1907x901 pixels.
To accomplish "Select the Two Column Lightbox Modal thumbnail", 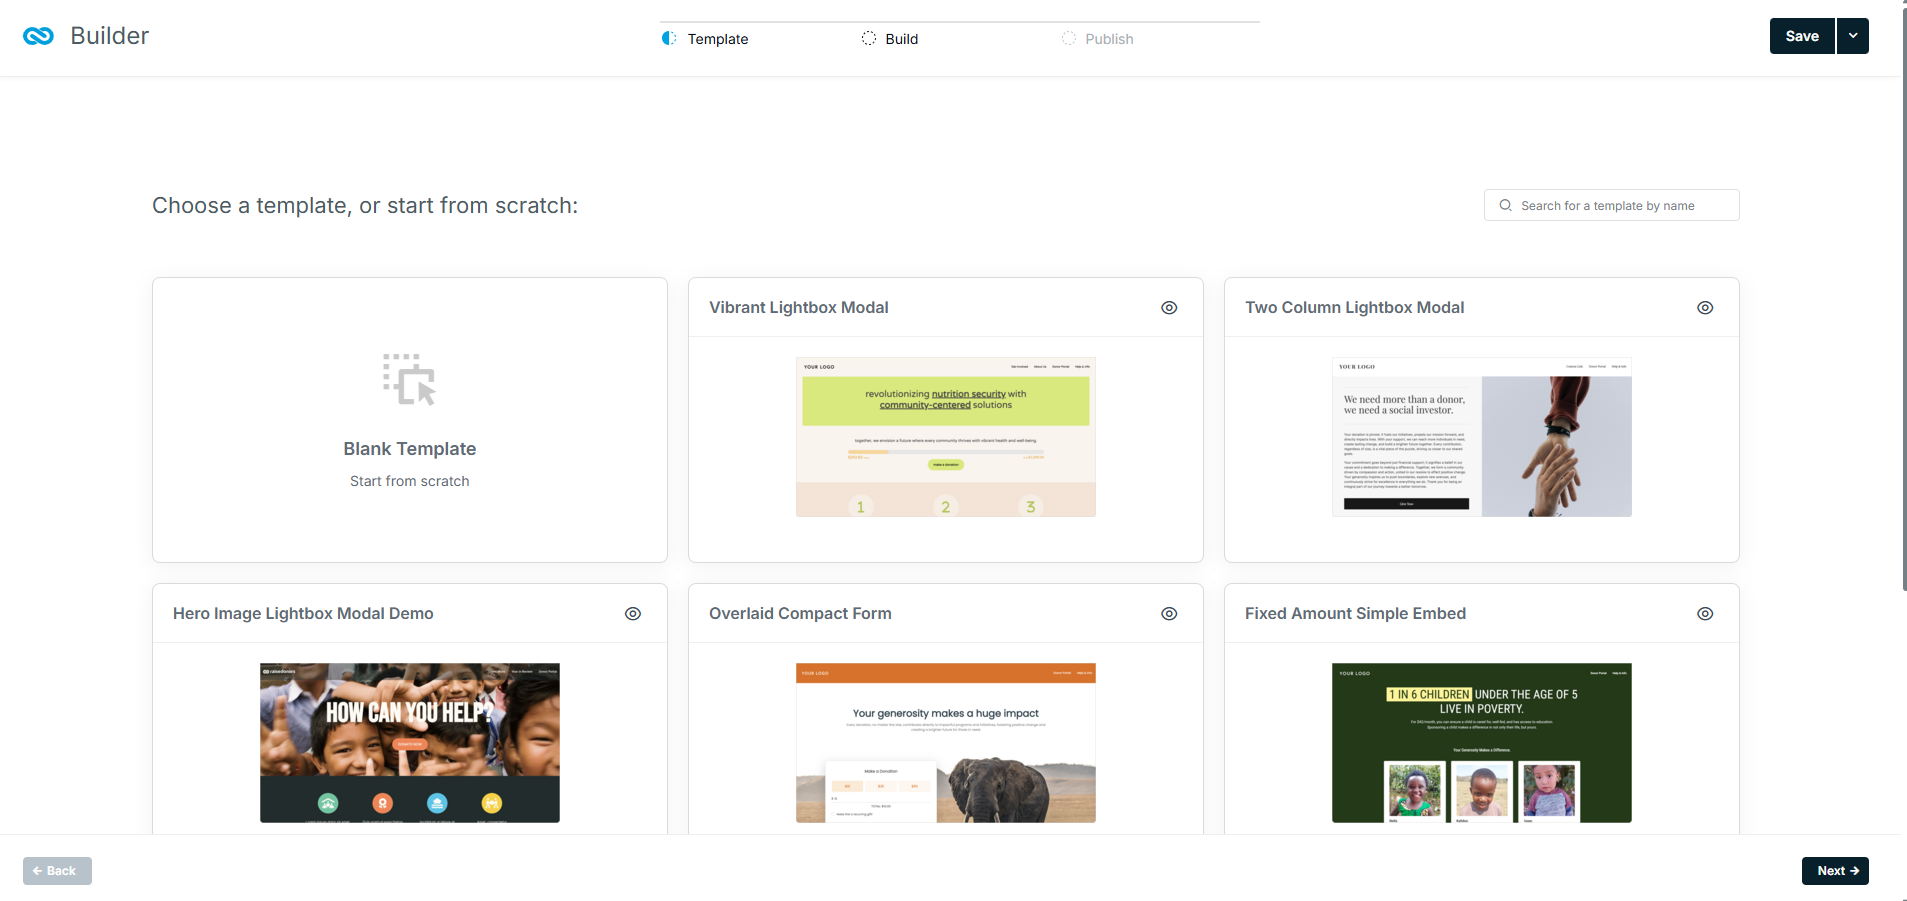I will click(x=1482, y=437).
